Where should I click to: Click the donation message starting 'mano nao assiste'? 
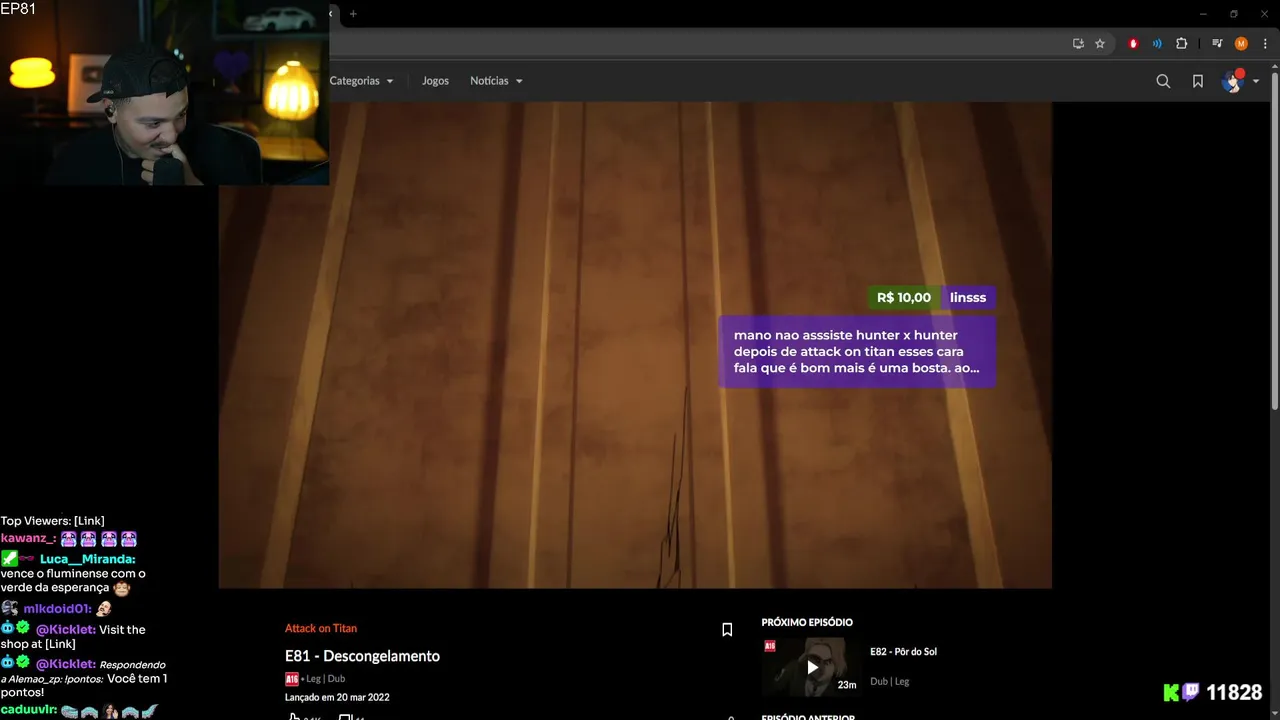pyautogui.click(x=857, y=352)
